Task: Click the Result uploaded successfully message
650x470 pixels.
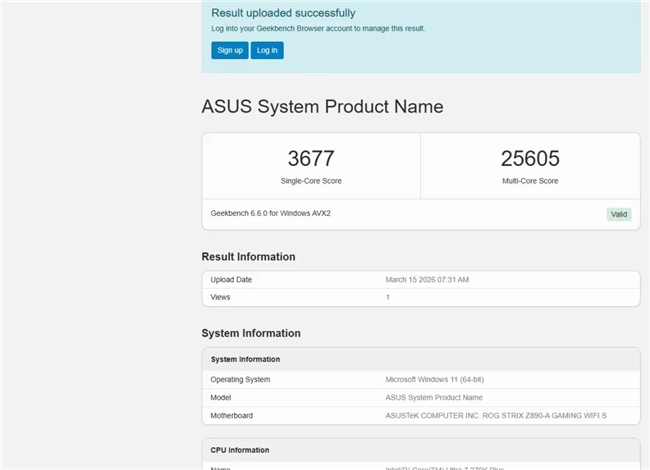Action: 283,13
